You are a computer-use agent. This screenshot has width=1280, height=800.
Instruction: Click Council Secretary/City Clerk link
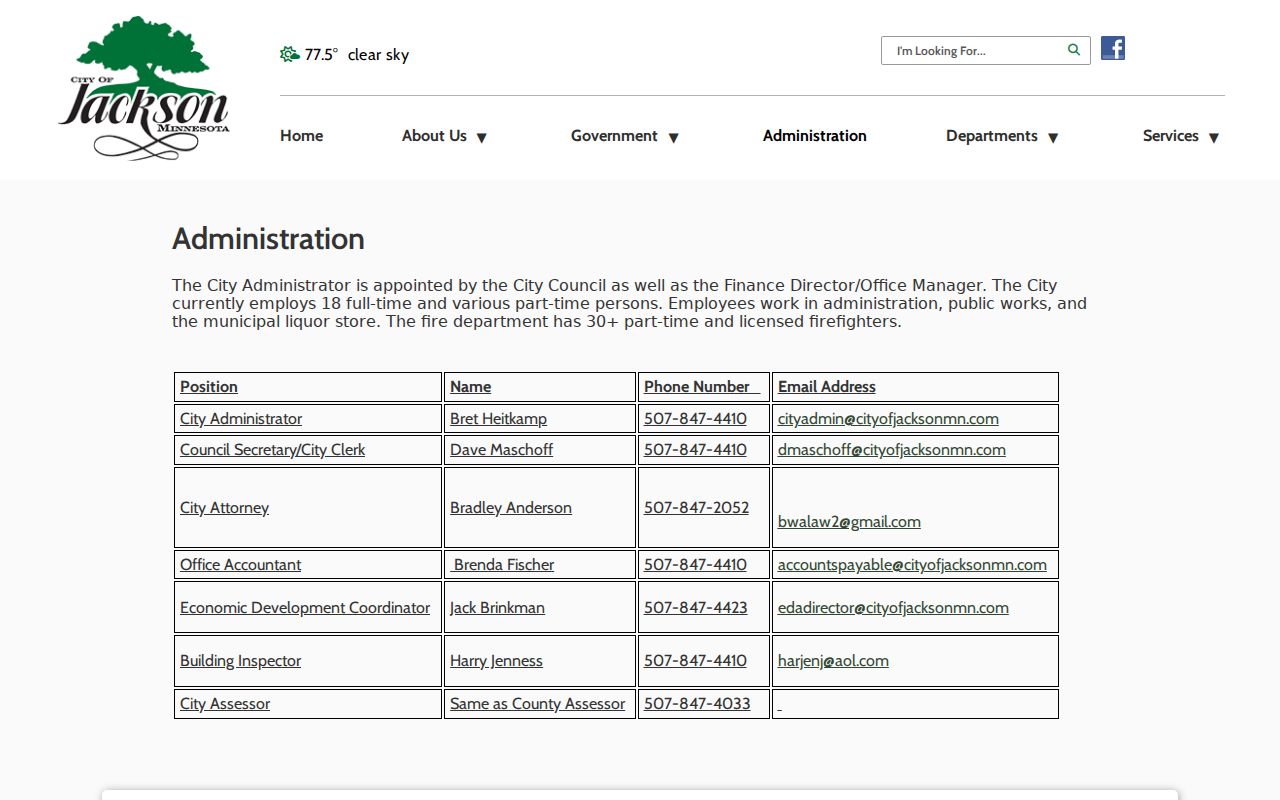click(x=272, y=450)
